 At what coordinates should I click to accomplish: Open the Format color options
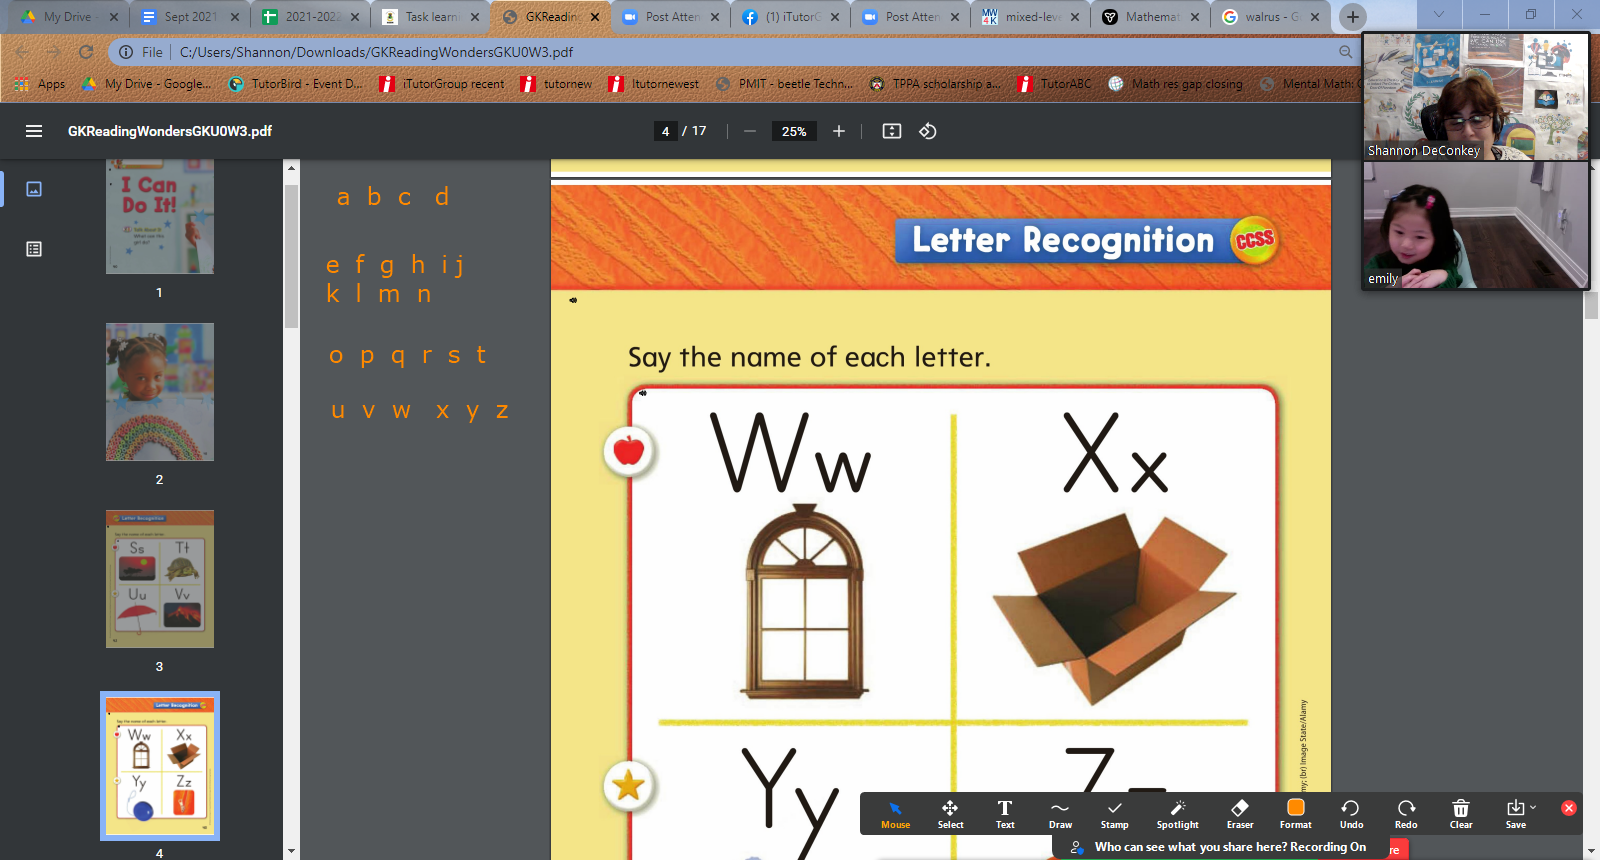click(1296, 815)
